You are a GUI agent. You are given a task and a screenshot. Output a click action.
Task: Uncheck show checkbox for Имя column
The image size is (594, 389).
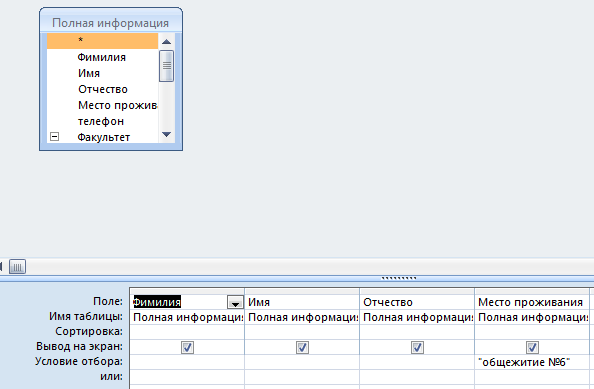[302, 347]
